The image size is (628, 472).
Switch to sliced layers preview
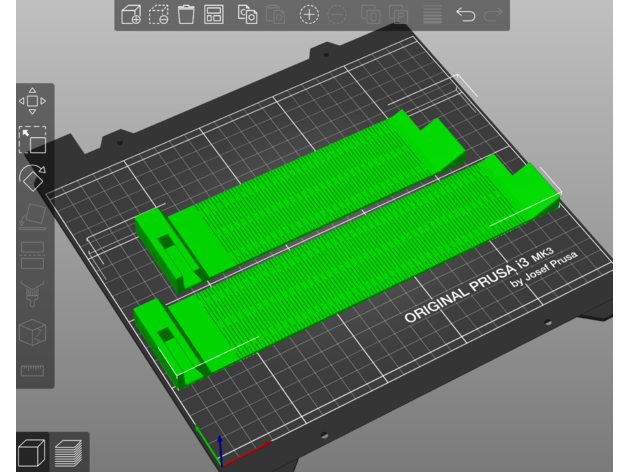[x=69, y=451]
